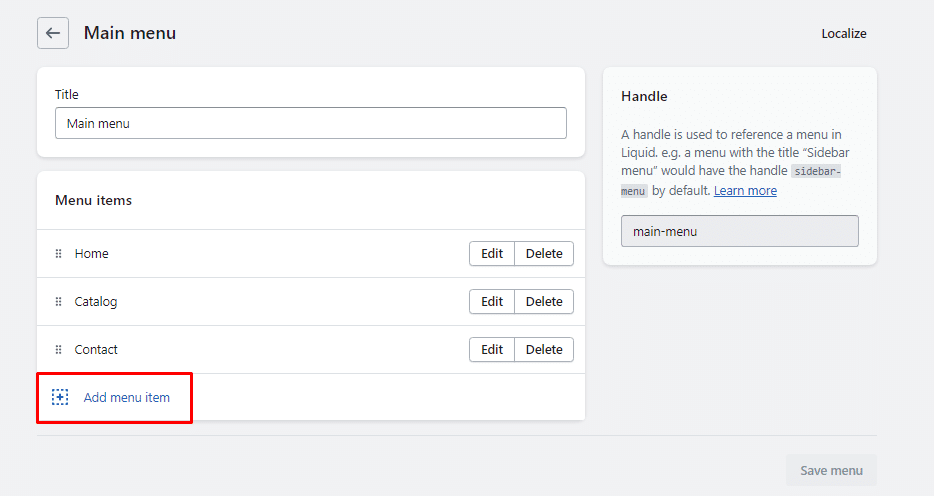The height and width of the screenshot is (496, 934).
Task: Click the Add menu item link text
Action: pyautogui.click(x=127, y=398)
